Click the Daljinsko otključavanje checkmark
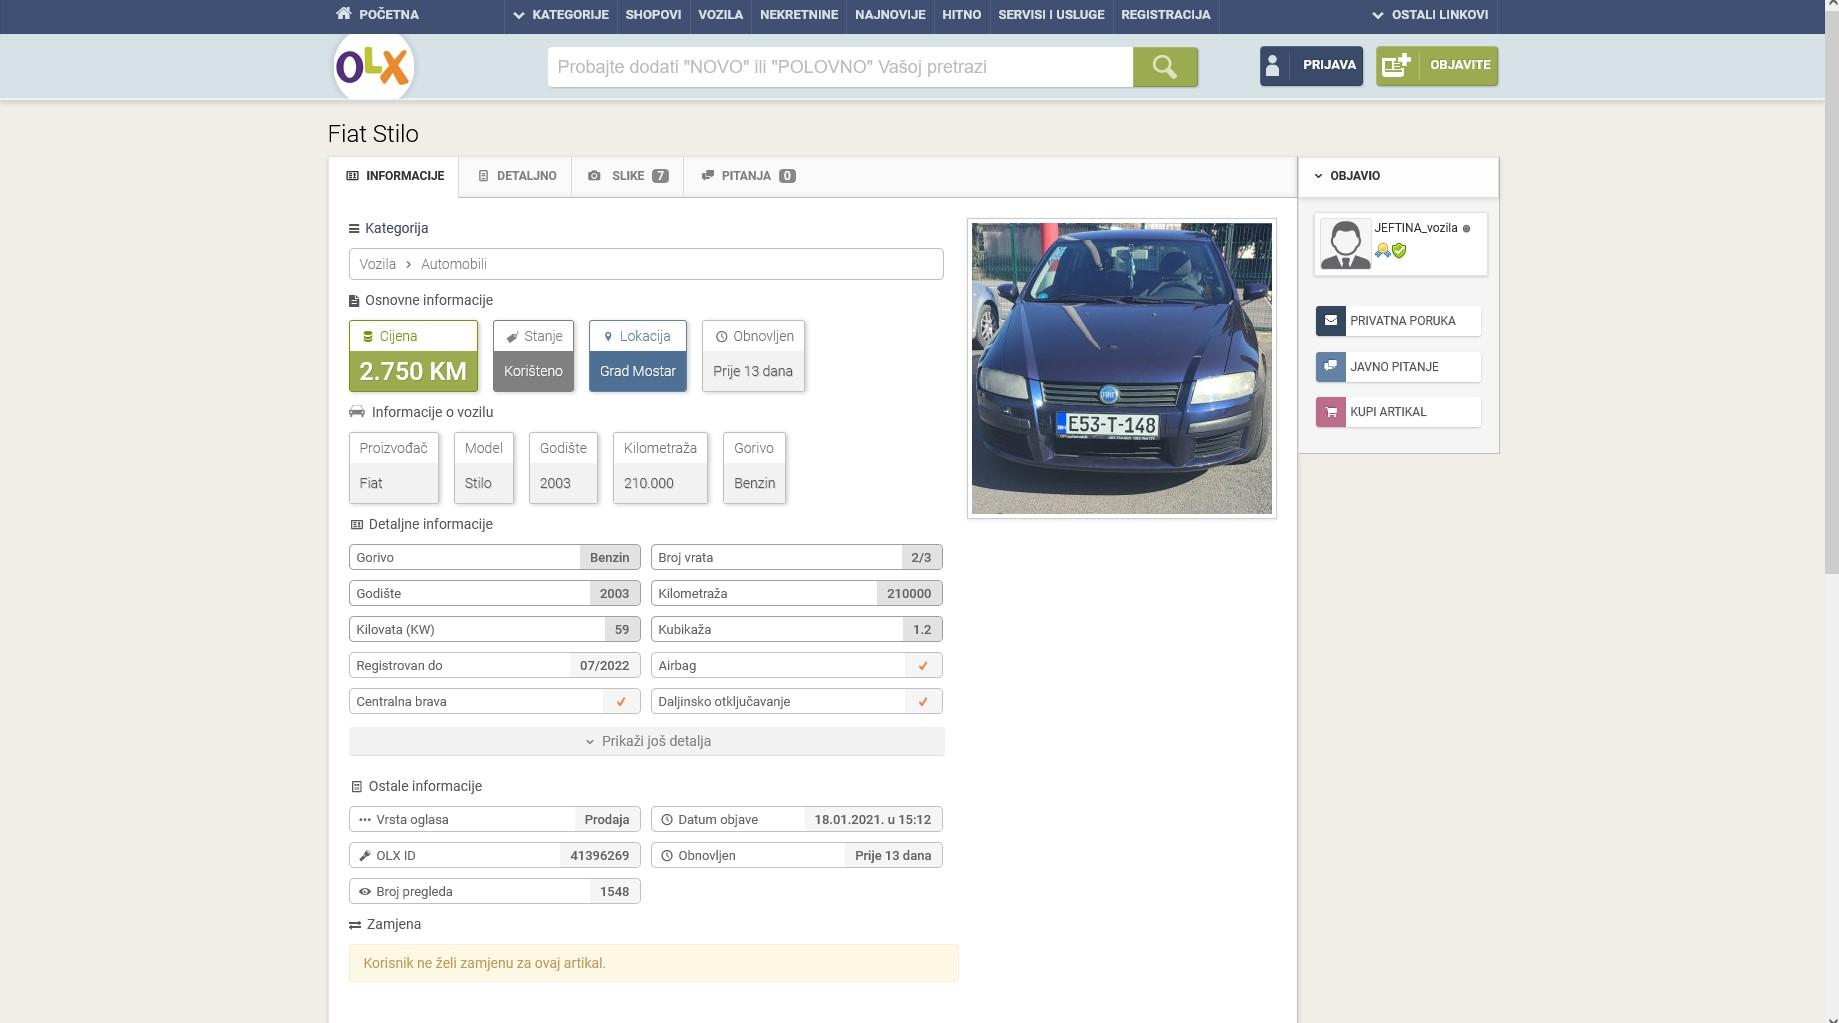The width and height of the screenshot is (1839, 1023). tap(923, 702)
